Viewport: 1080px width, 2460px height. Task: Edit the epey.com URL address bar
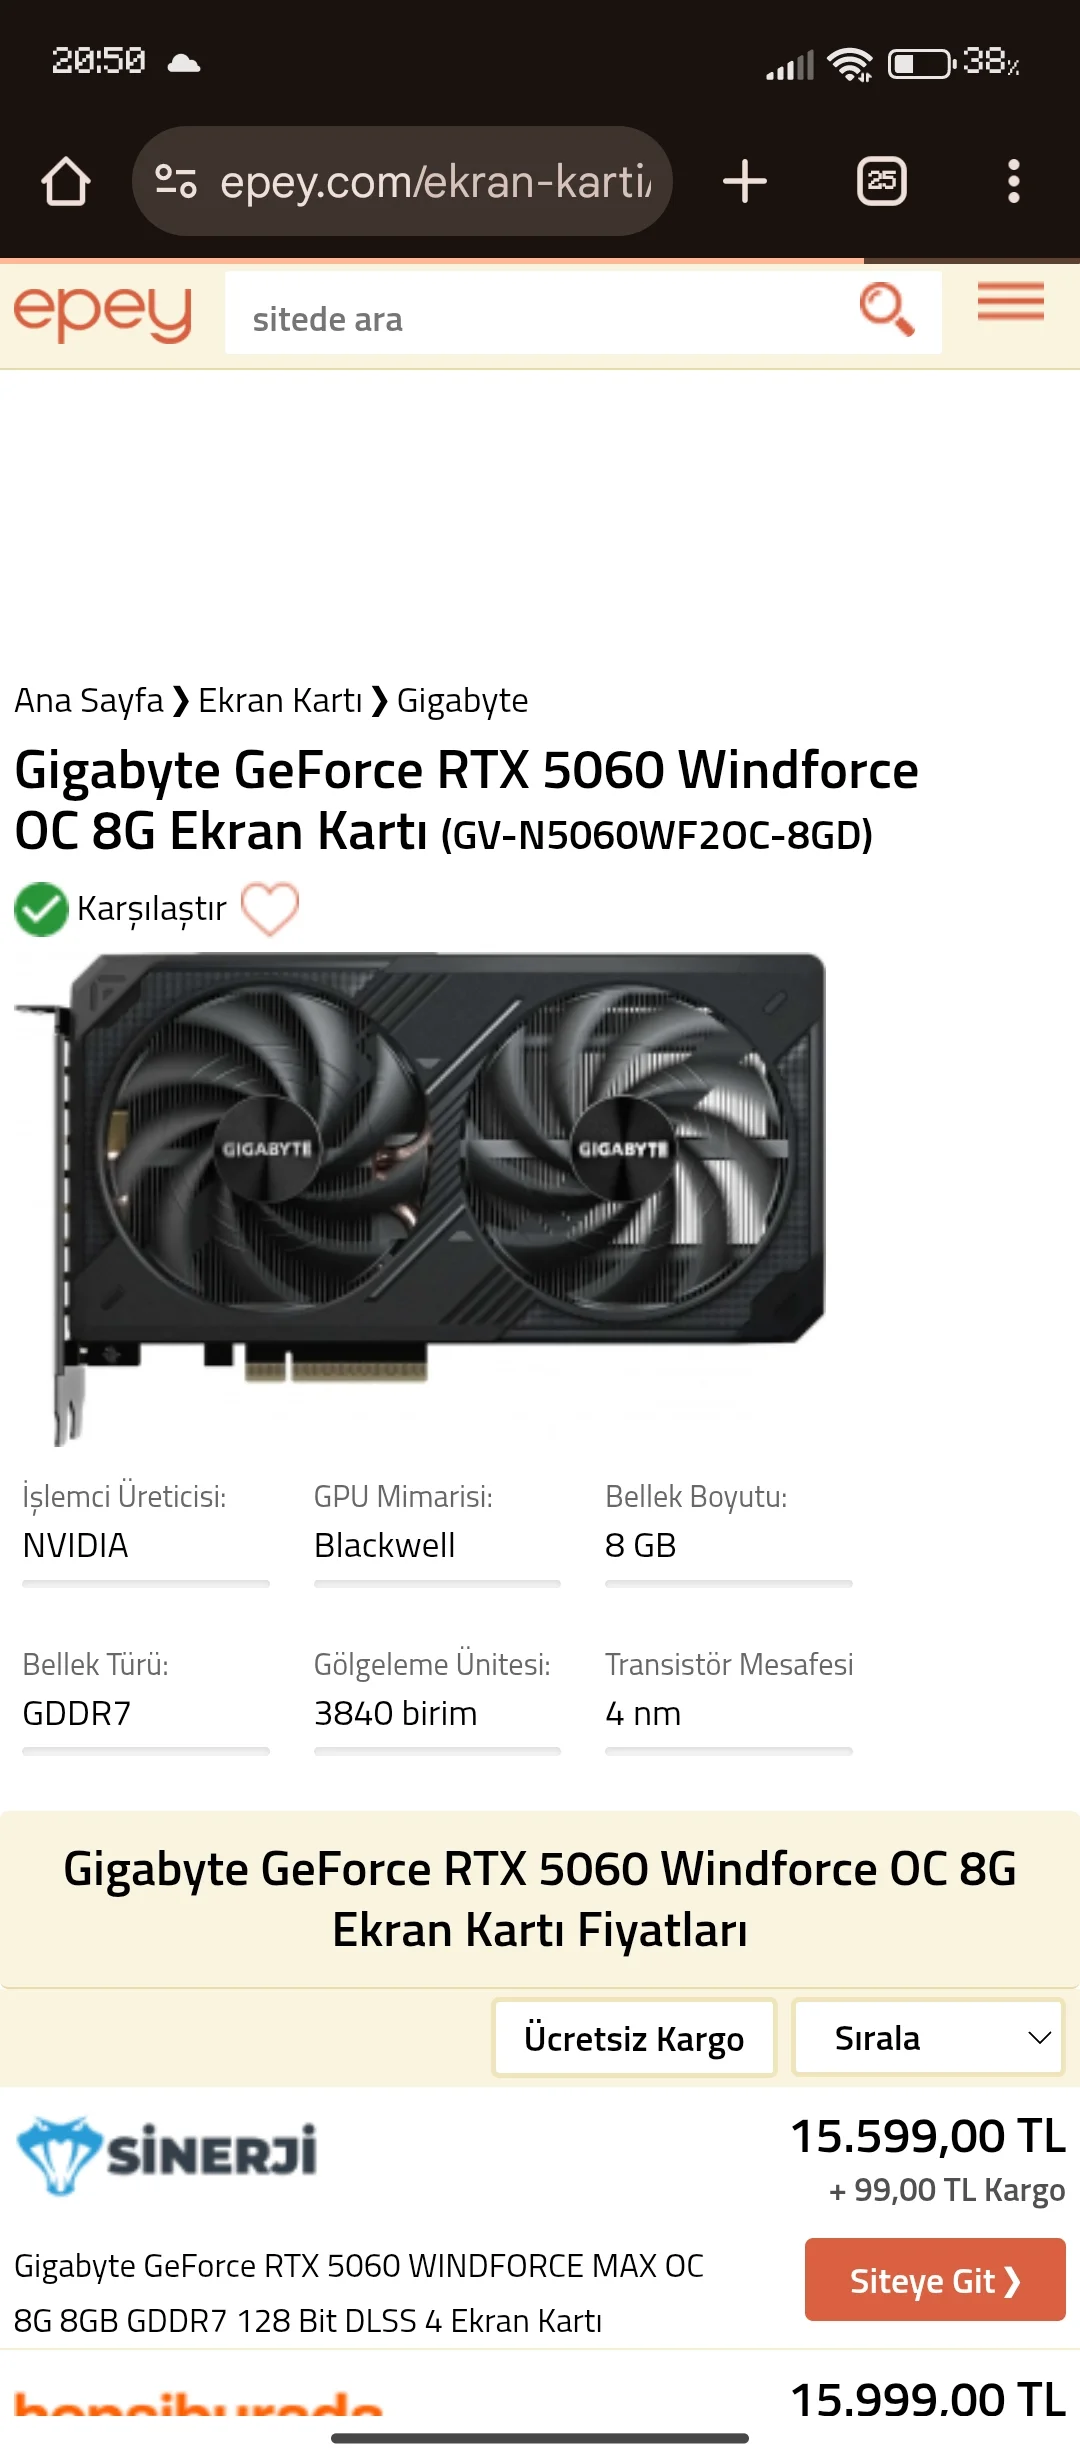(435, 182)
